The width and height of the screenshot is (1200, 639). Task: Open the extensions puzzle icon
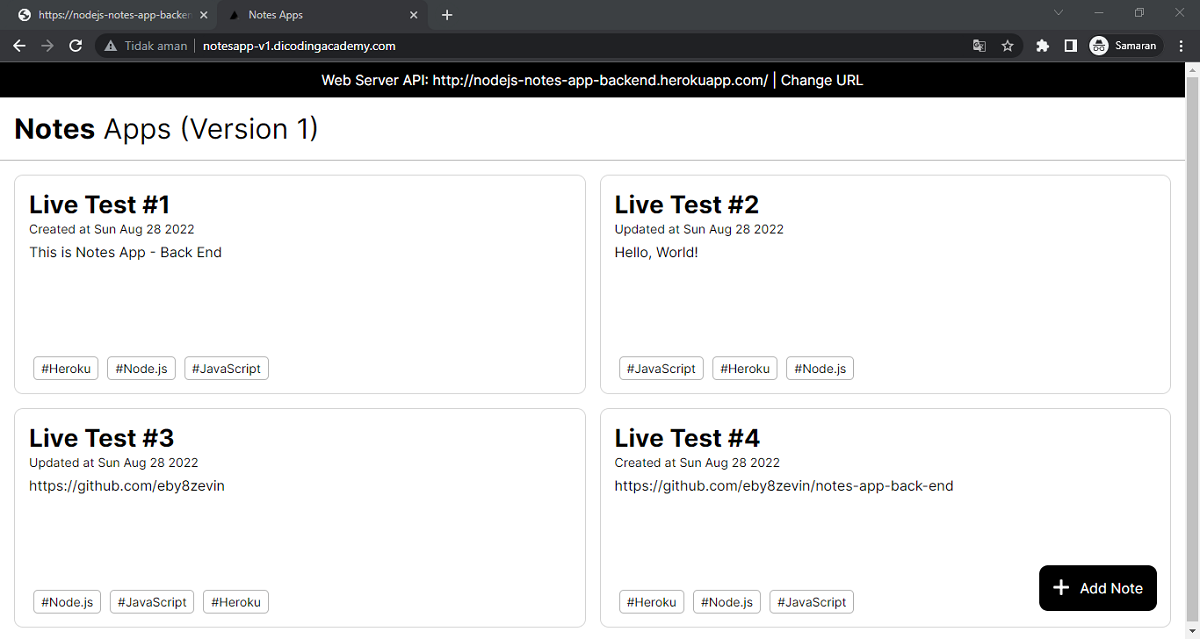point(1042,46)
